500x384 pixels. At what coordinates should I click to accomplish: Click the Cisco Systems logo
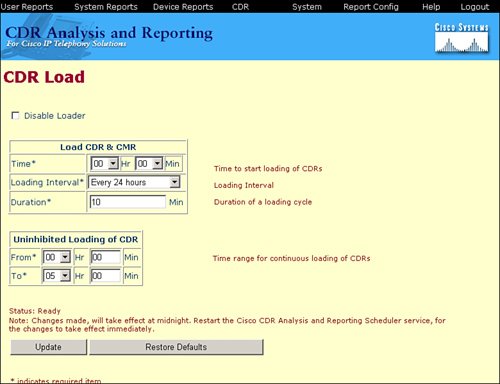[461, 37]
